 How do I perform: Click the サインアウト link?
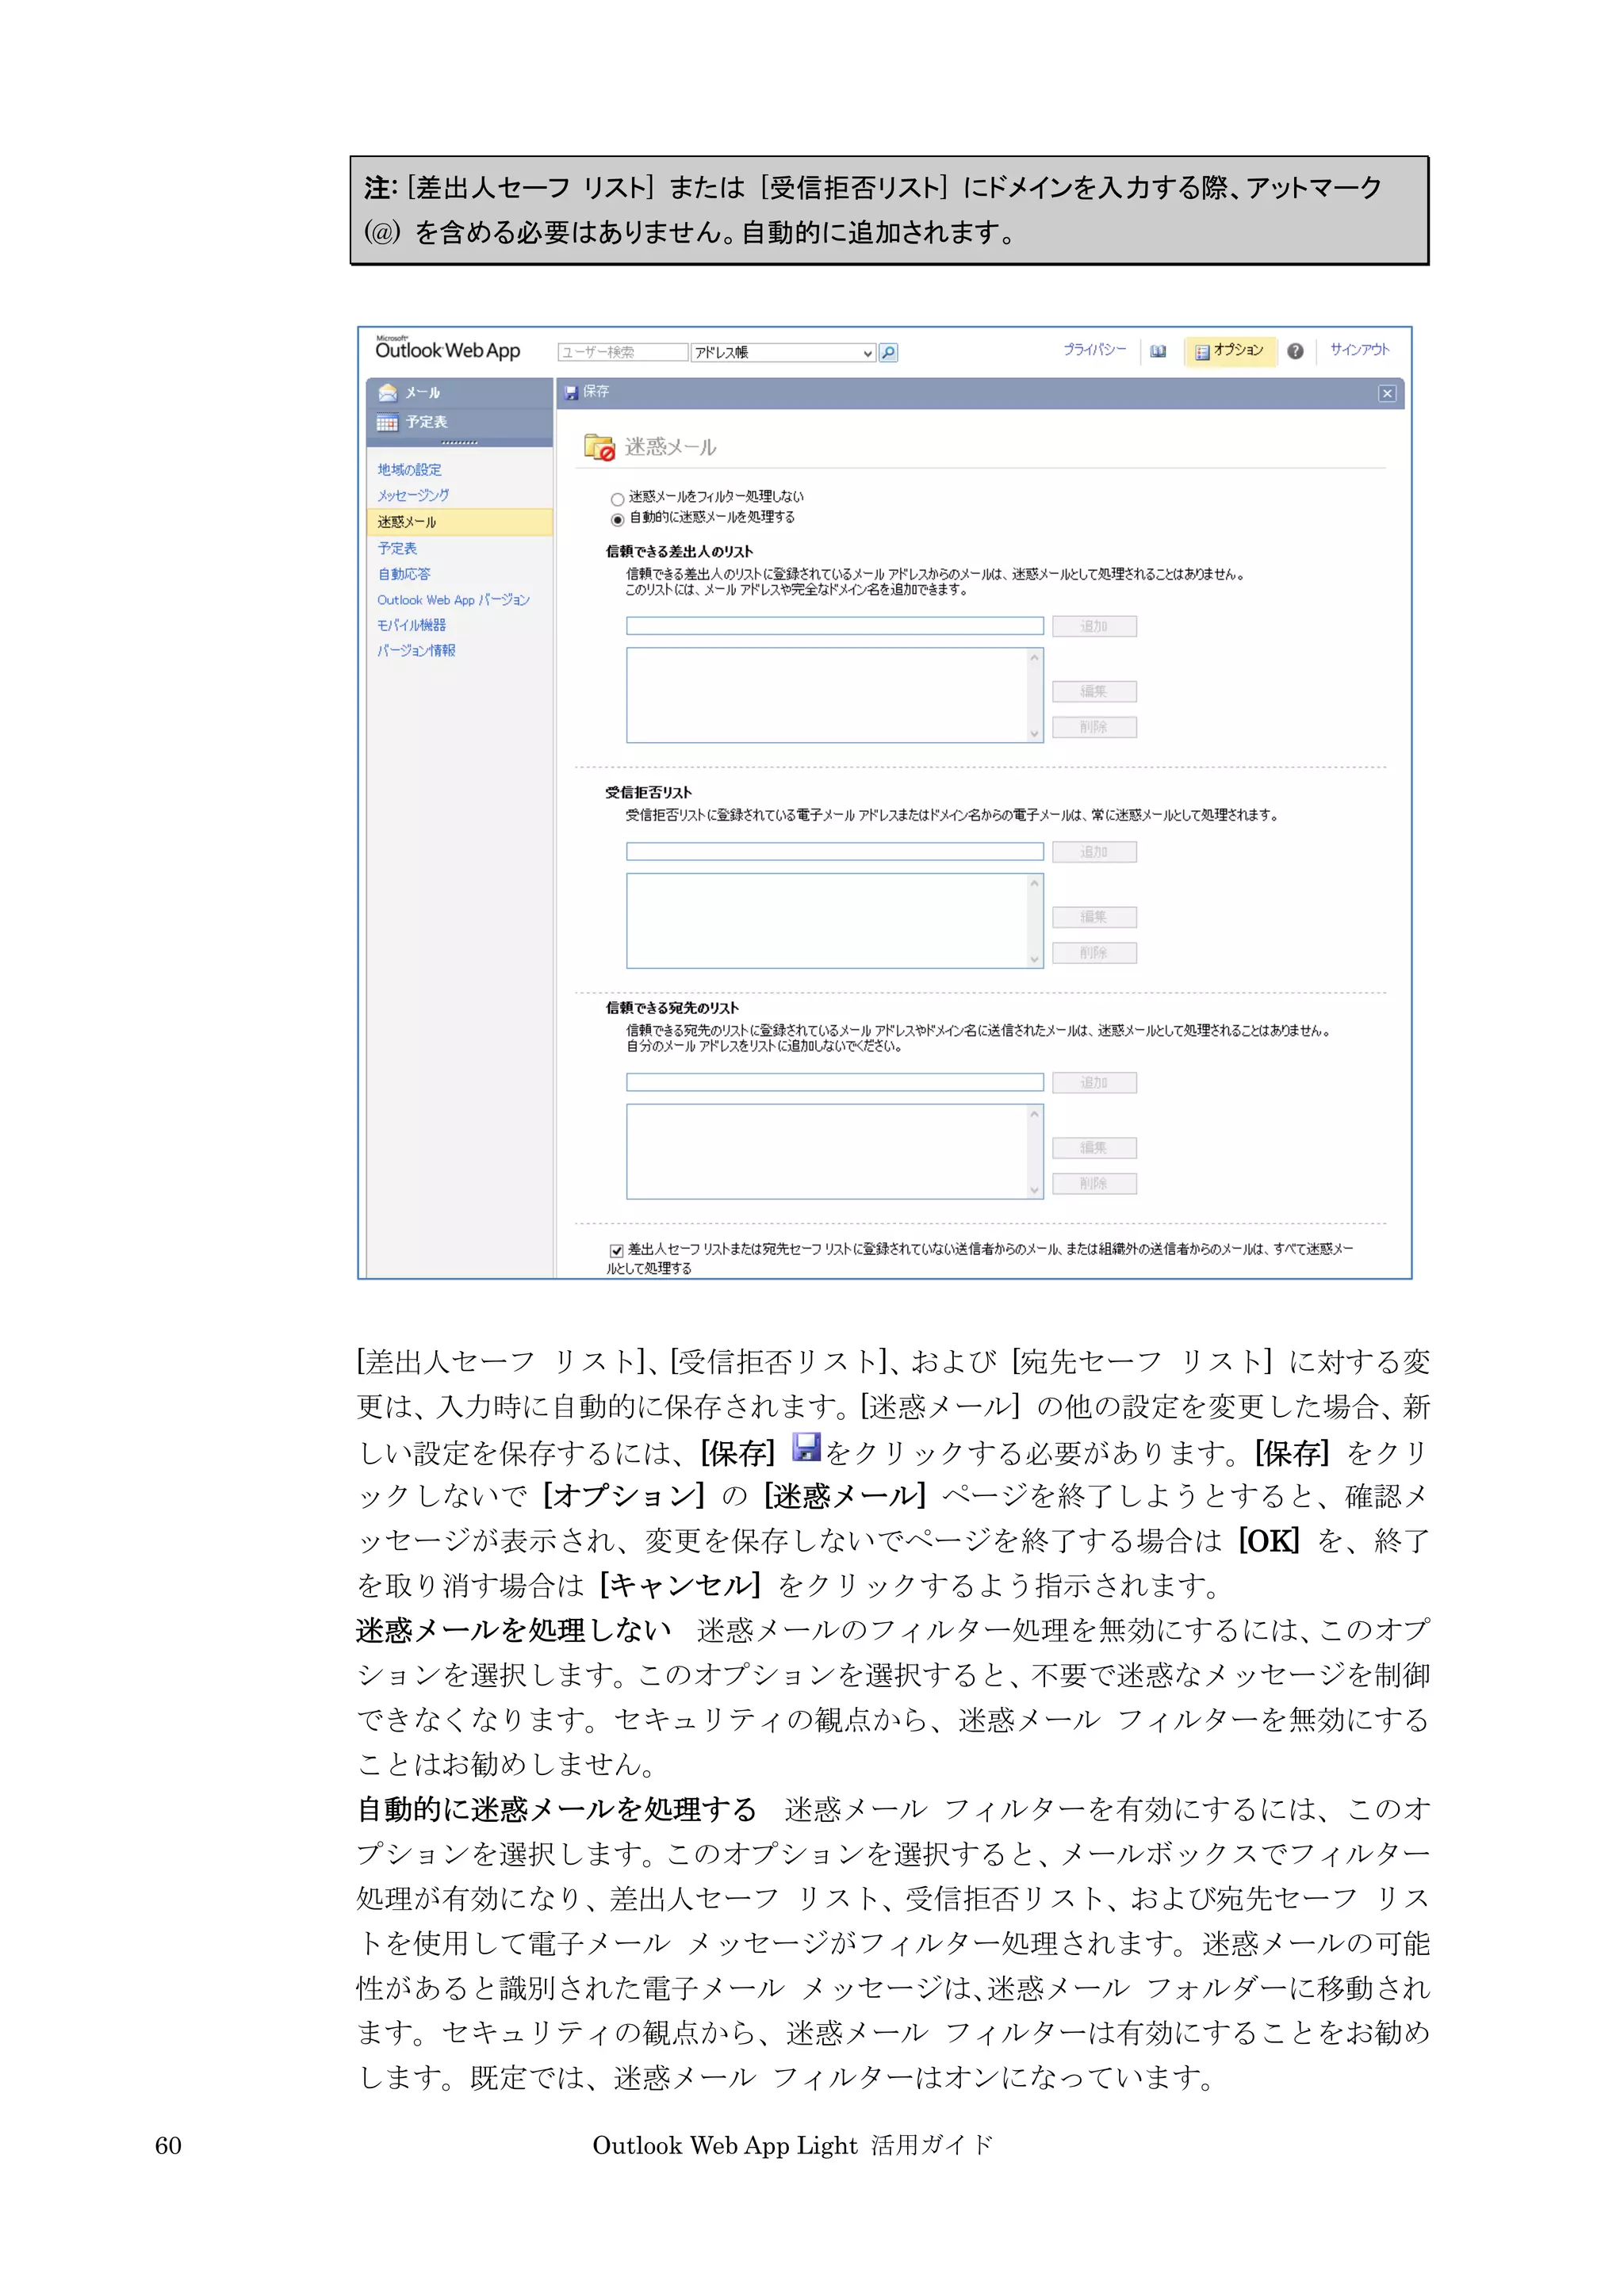[x=1359, y=349]
